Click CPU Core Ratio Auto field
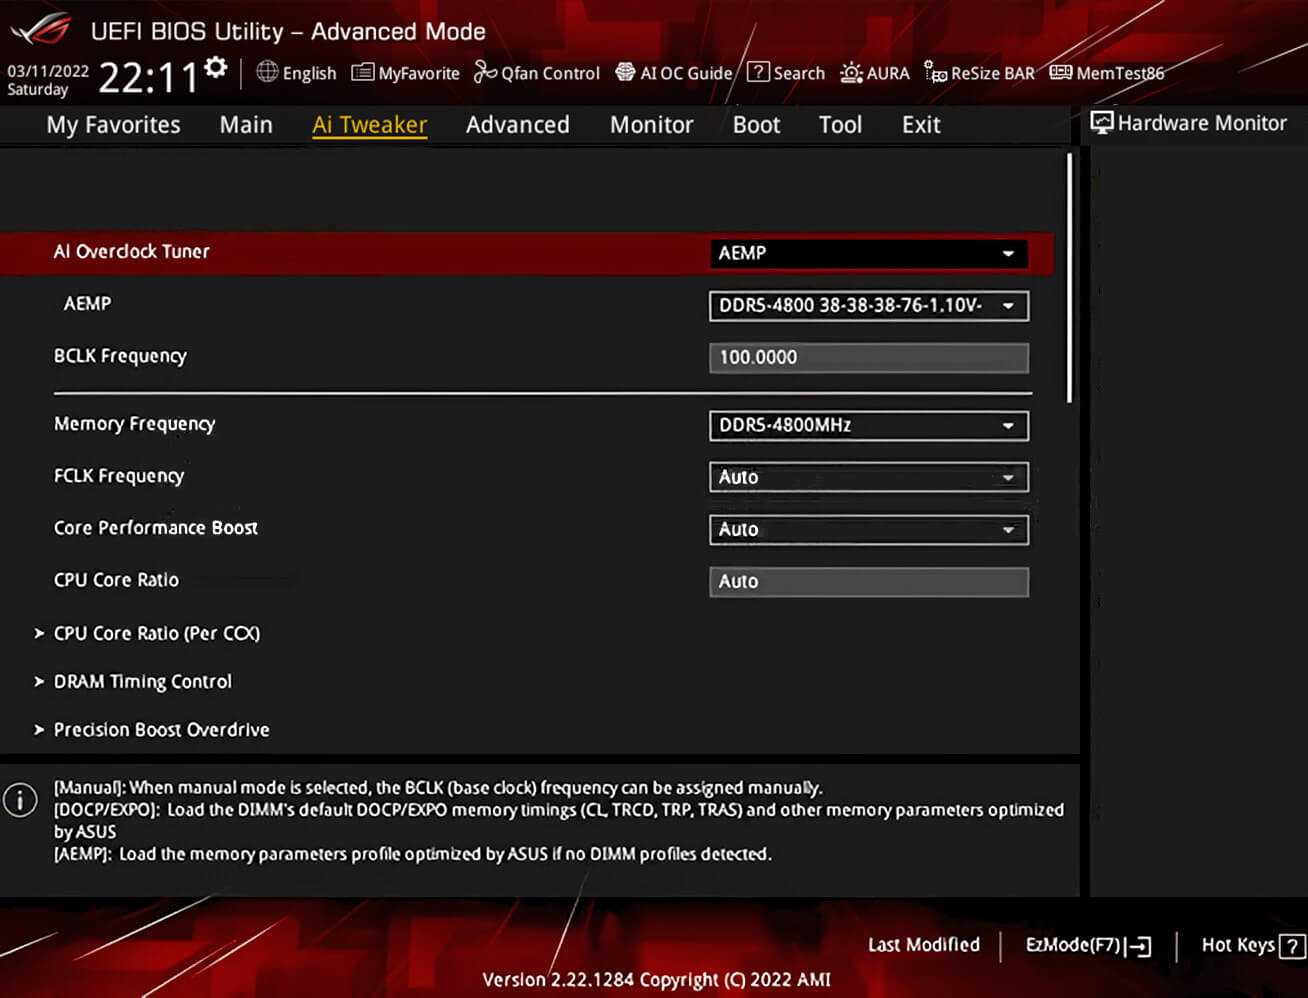 [x=868, y=582]
